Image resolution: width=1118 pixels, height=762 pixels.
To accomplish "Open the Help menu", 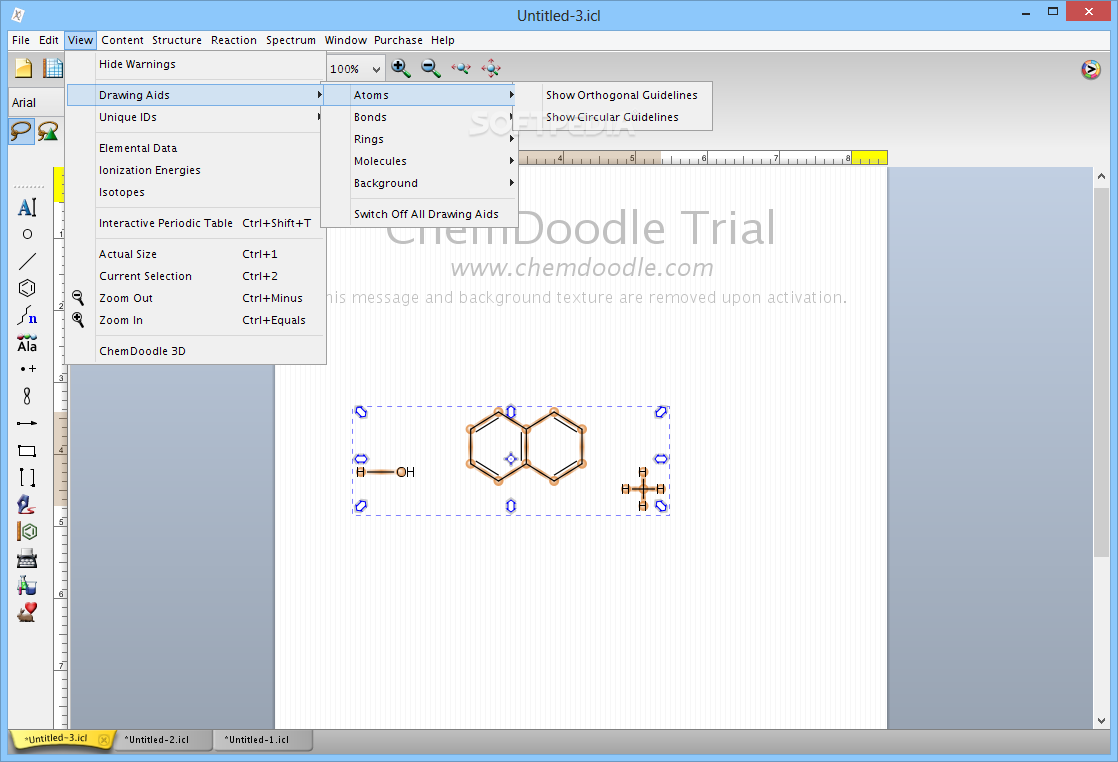I will pos(443,40).
